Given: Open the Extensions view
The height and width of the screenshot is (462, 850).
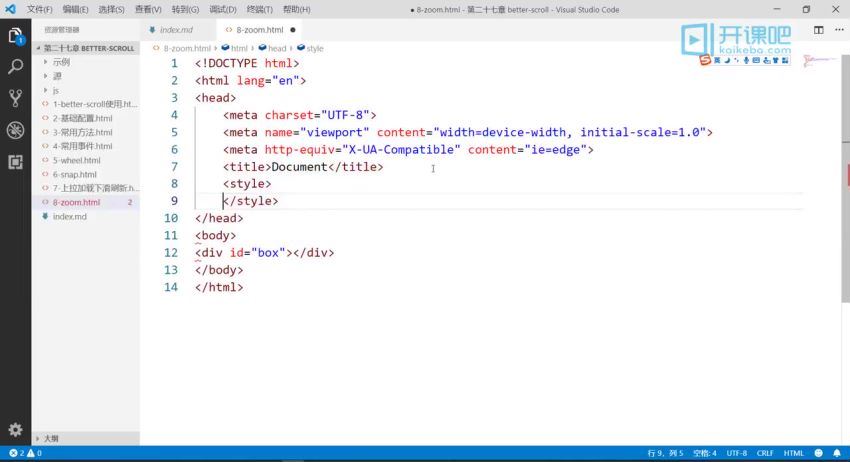Looking at the screenshot, I should pos(15,162).
